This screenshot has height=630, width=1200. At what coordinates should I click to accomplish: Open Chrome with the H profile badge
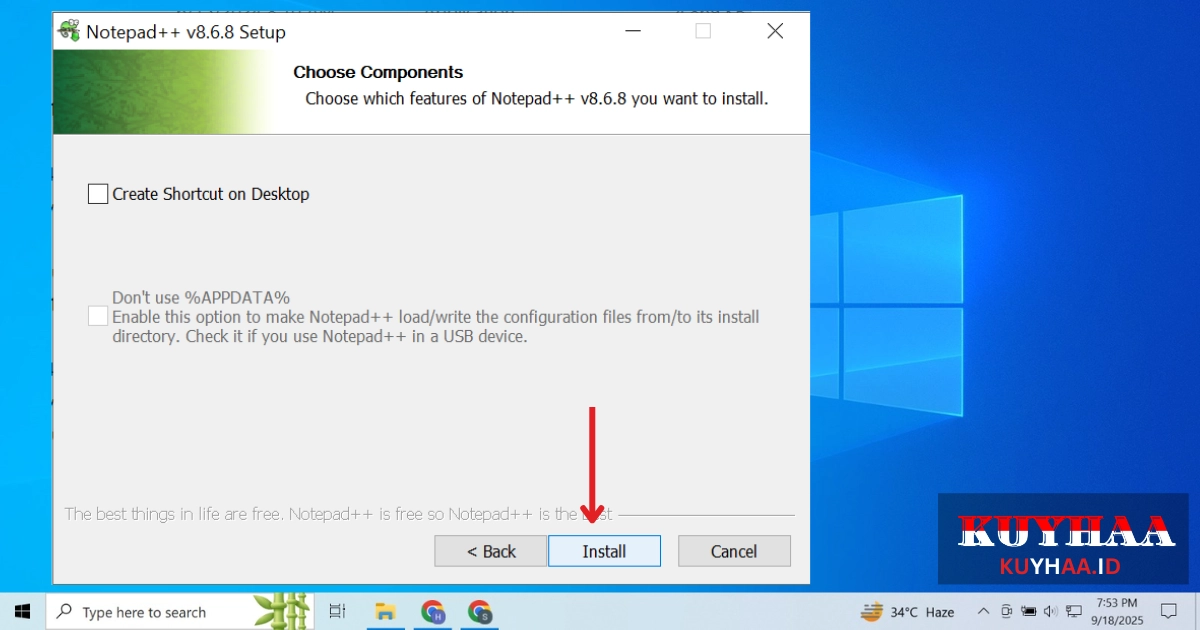433,611
